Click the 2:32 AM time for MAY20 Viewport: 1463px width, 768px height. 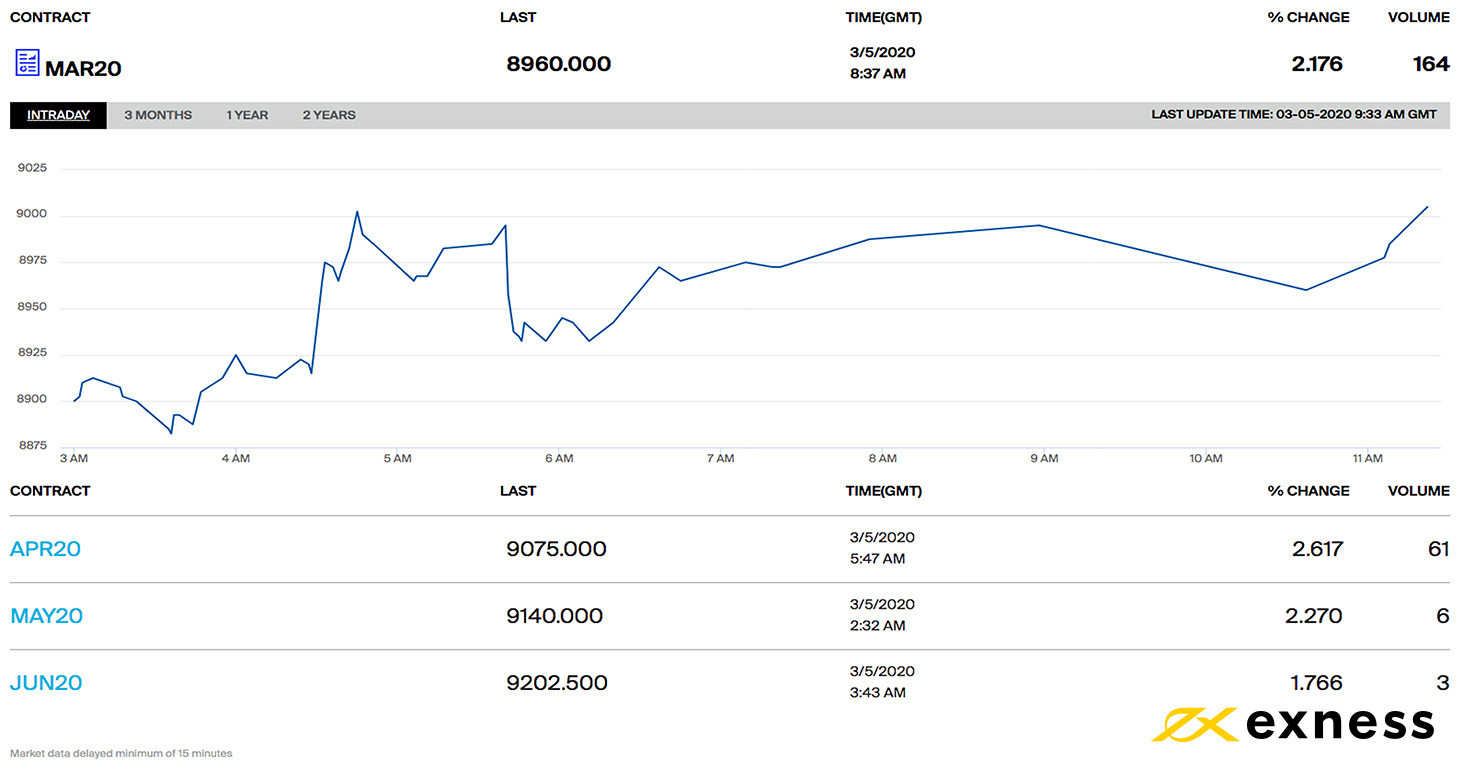pyautogui.click(x=878, y=626)
